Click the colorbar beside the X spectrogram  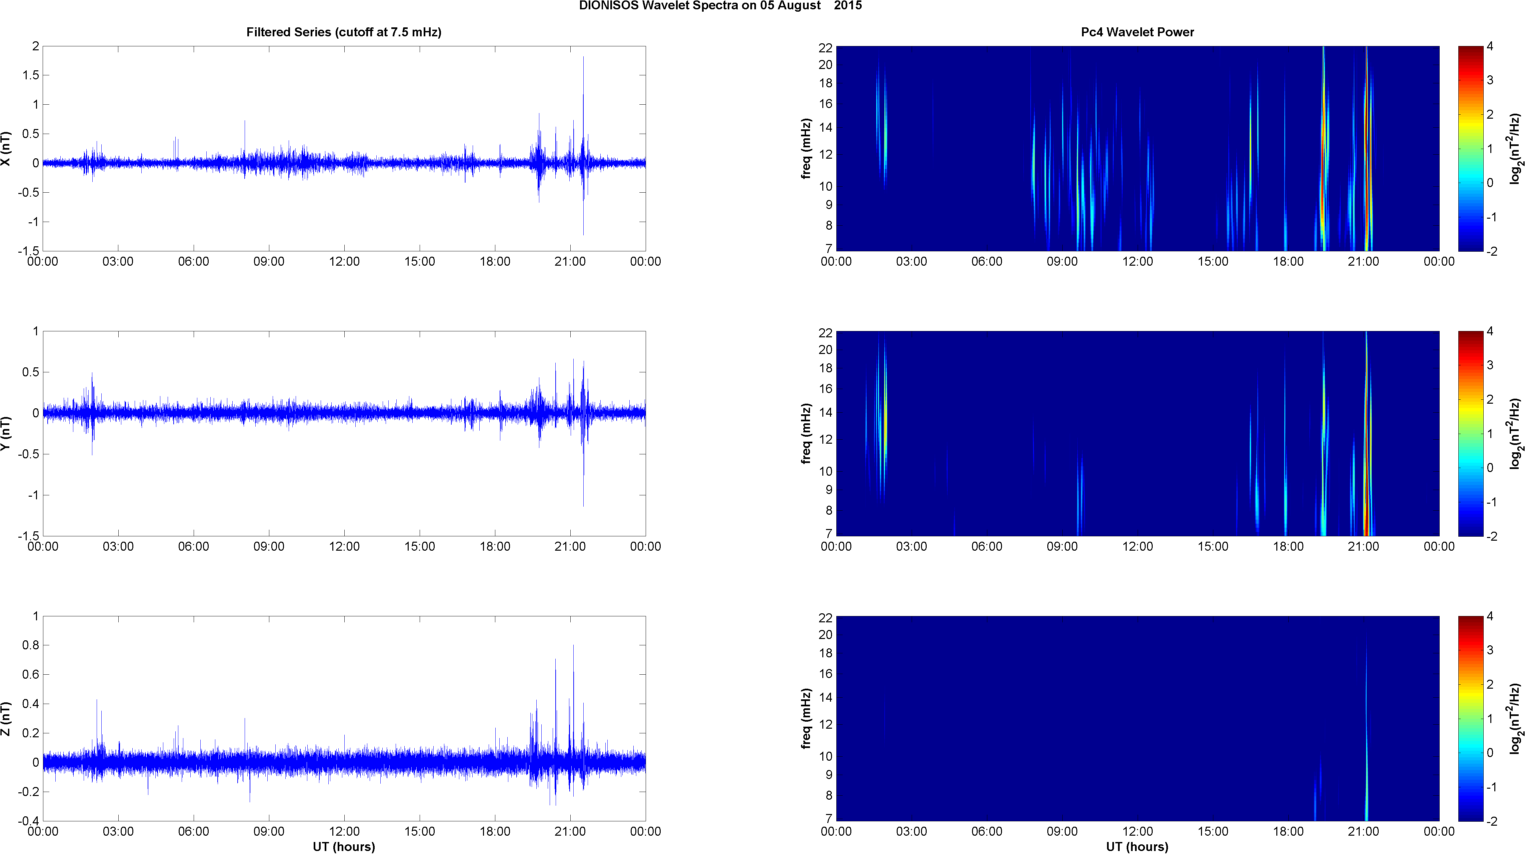tap(1470, 149)
